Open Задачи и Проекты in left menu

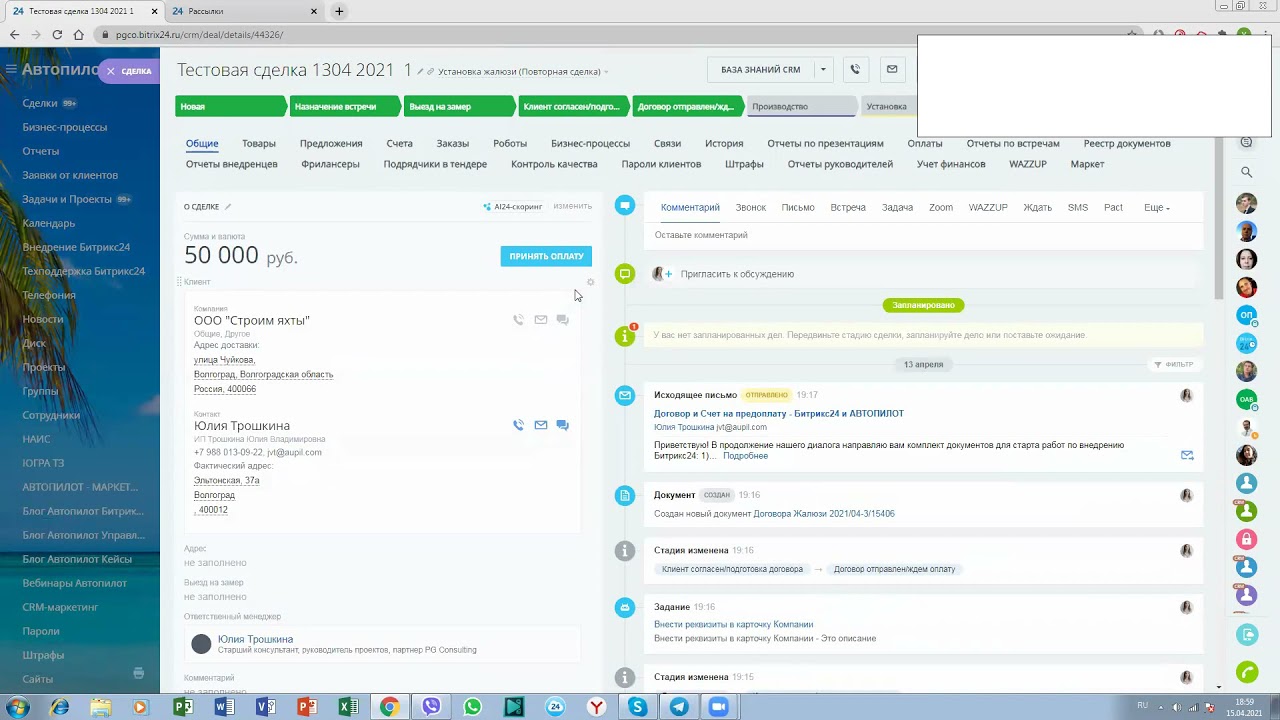coord(67,199)
